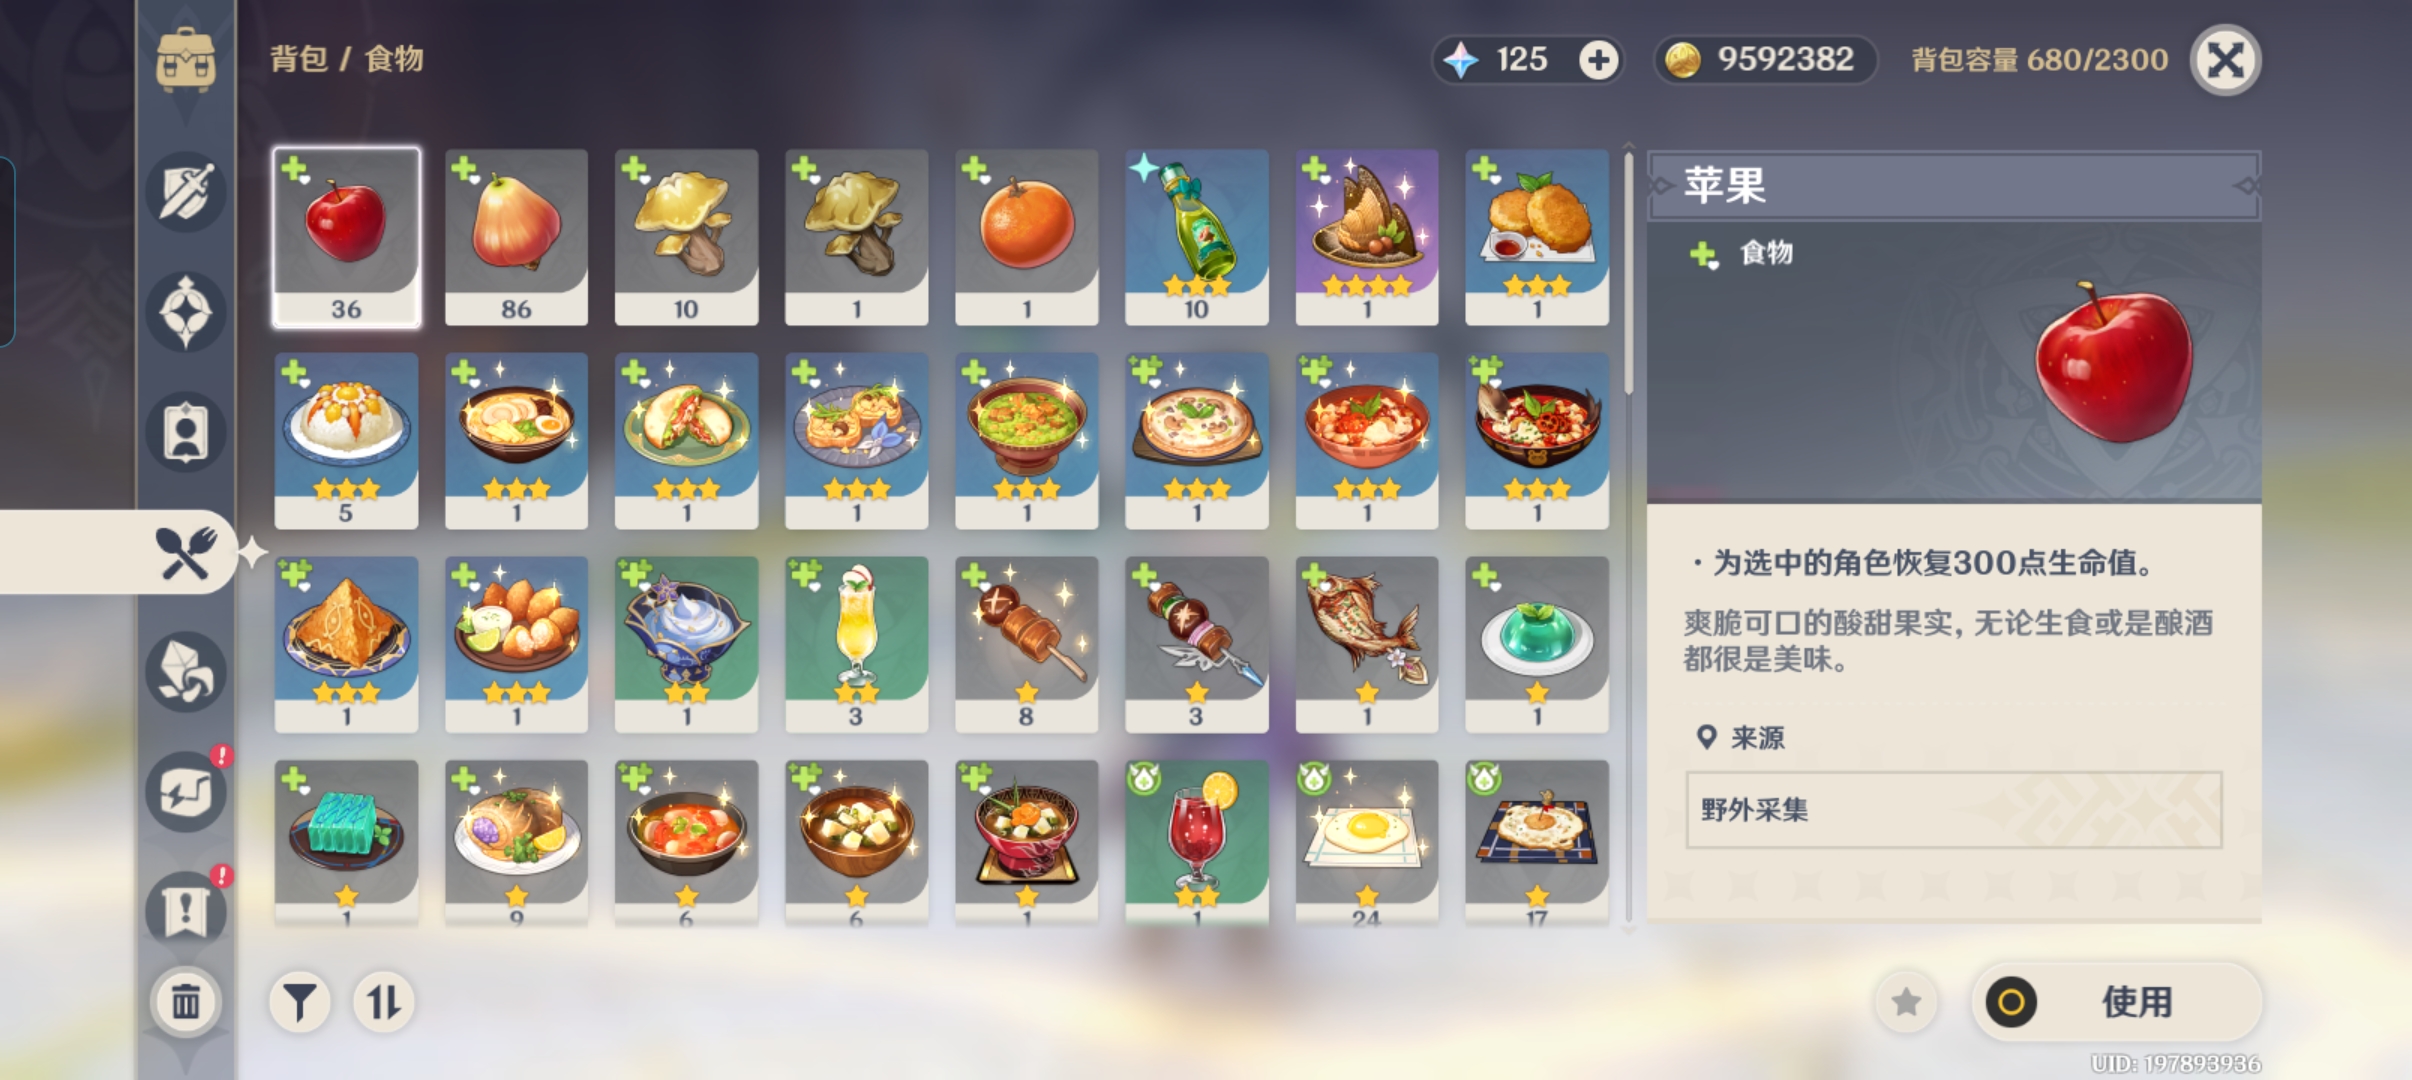This screenshot has height=1080, width=2412.
Task: Open the materials inventory tab
Action: [x=186, y=672]
